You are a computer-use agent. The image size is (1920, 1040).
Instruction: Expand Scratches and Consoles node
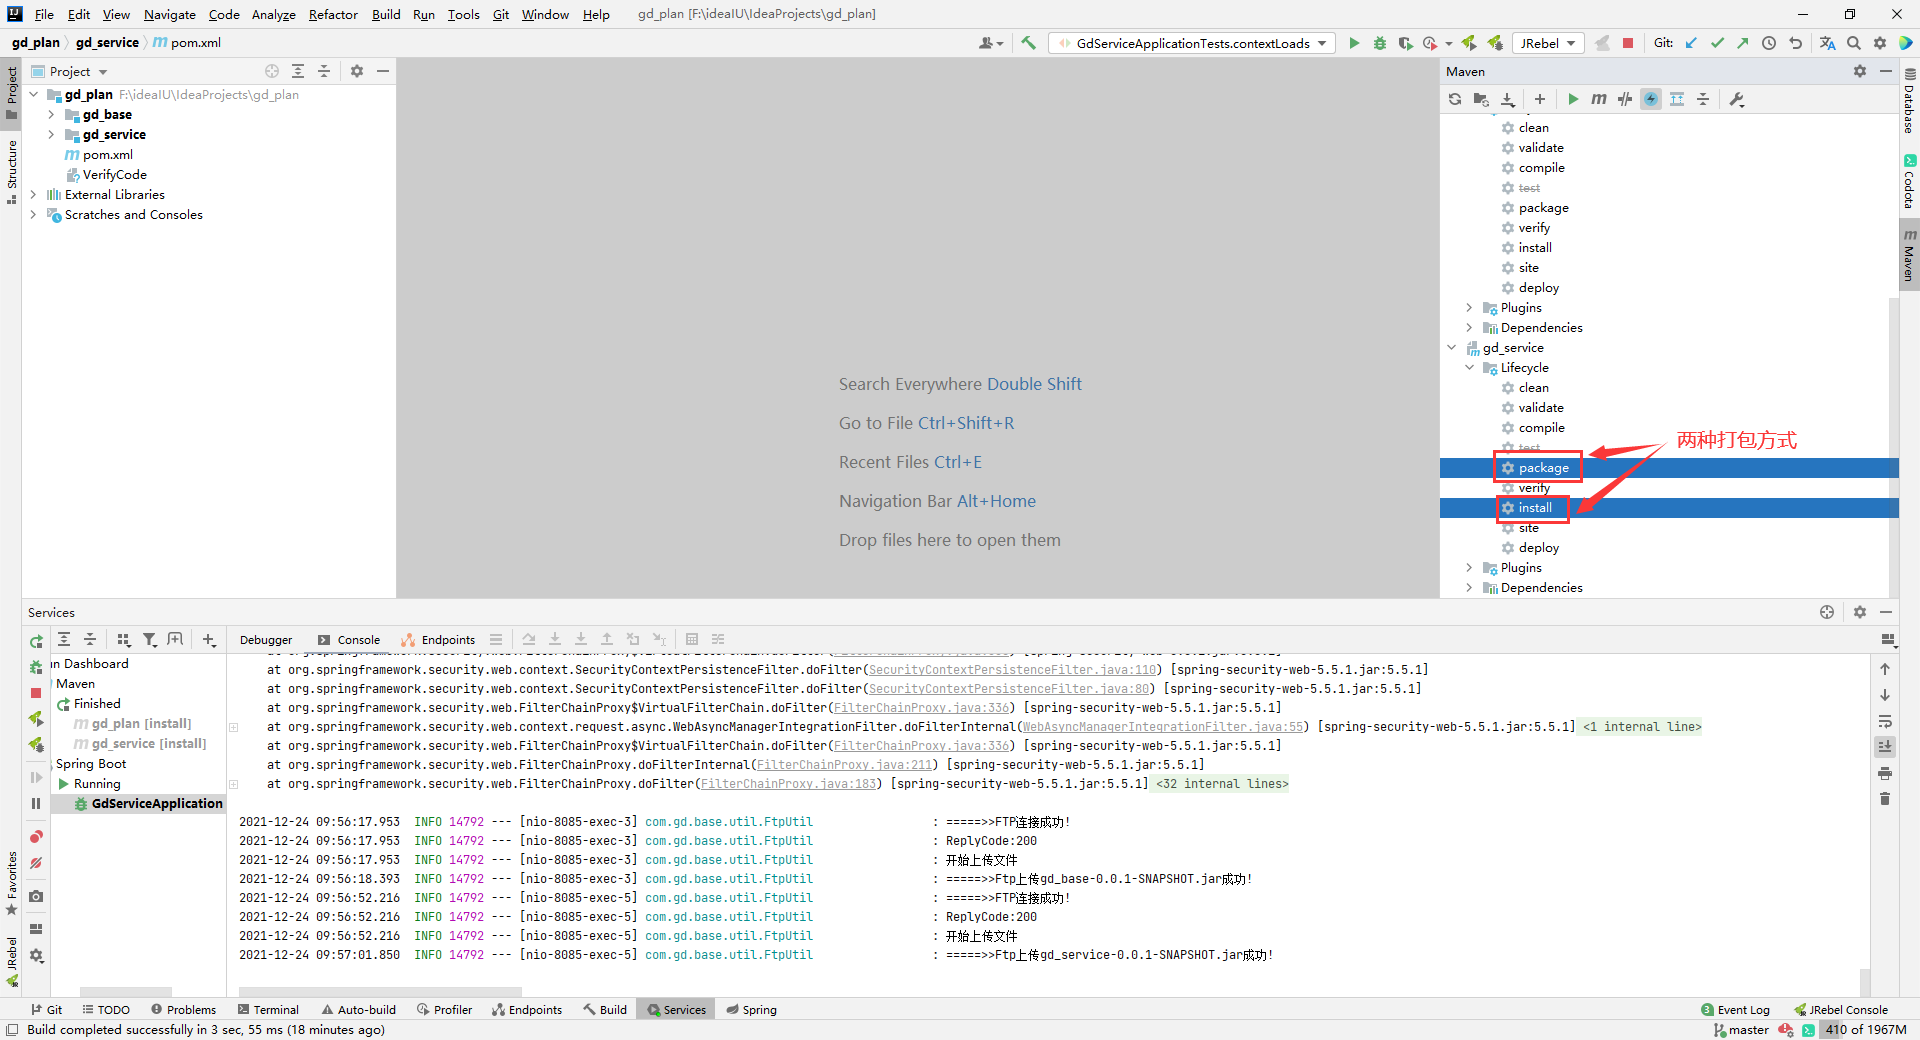point(33,215)
